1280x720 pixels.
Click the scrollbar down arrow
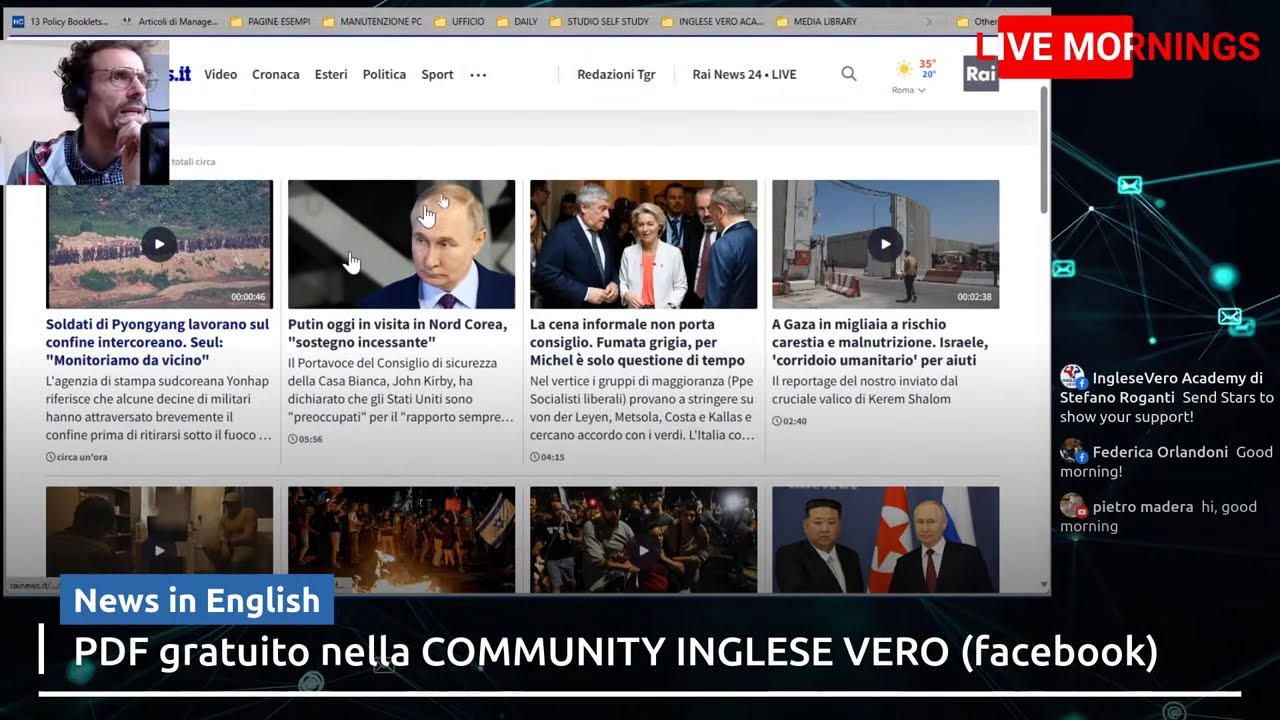click(x=1044, y=585)
